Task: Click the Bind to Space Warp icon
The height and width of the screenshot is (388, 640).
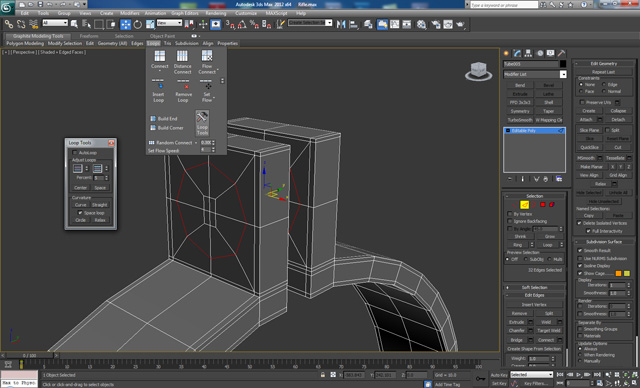Action: tap(33, 24)
